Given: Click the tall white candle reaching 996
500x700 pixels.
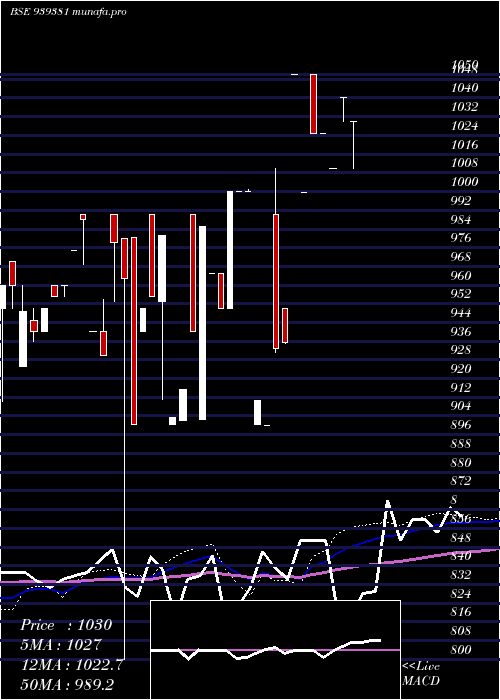Looking at the screenshot, I should [230, 250].
